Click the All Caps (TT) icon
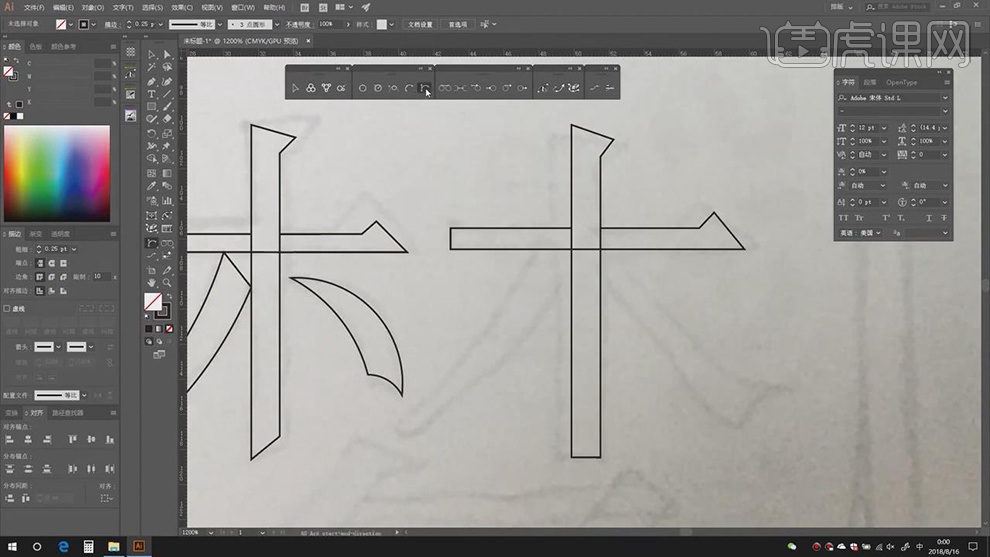The image size is (990, 557). pyautogui.click(x=843, y=217)
